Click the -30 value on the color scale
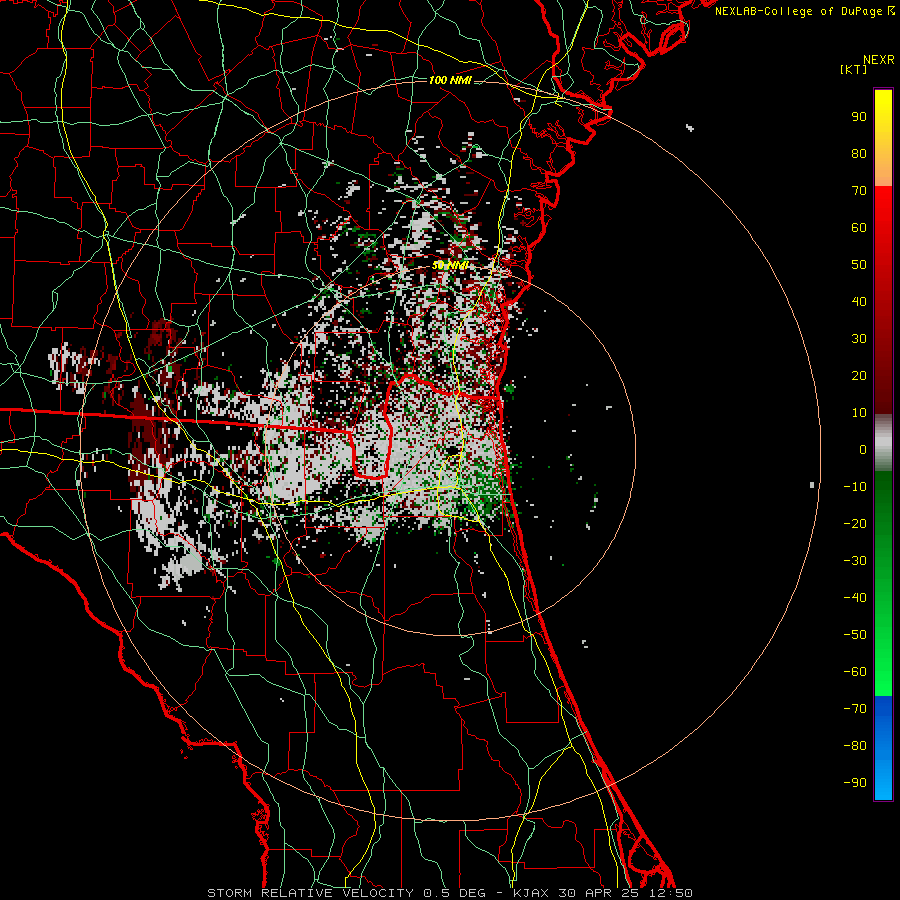Image resolution: width=900 pixels, height=900 pixels. point(855,561)
